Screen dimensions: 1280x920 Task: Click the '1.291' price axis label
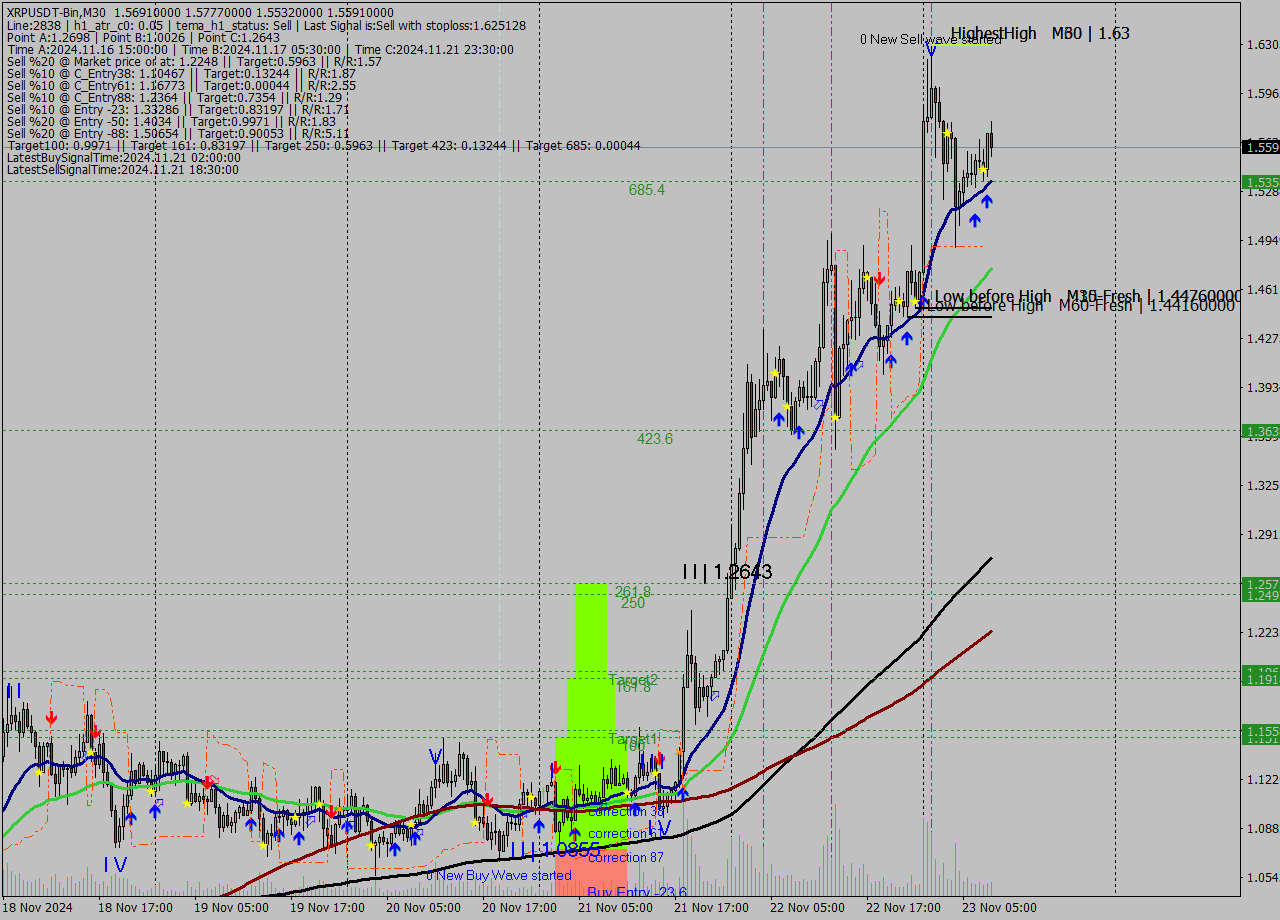click(x=1262, y=534)
